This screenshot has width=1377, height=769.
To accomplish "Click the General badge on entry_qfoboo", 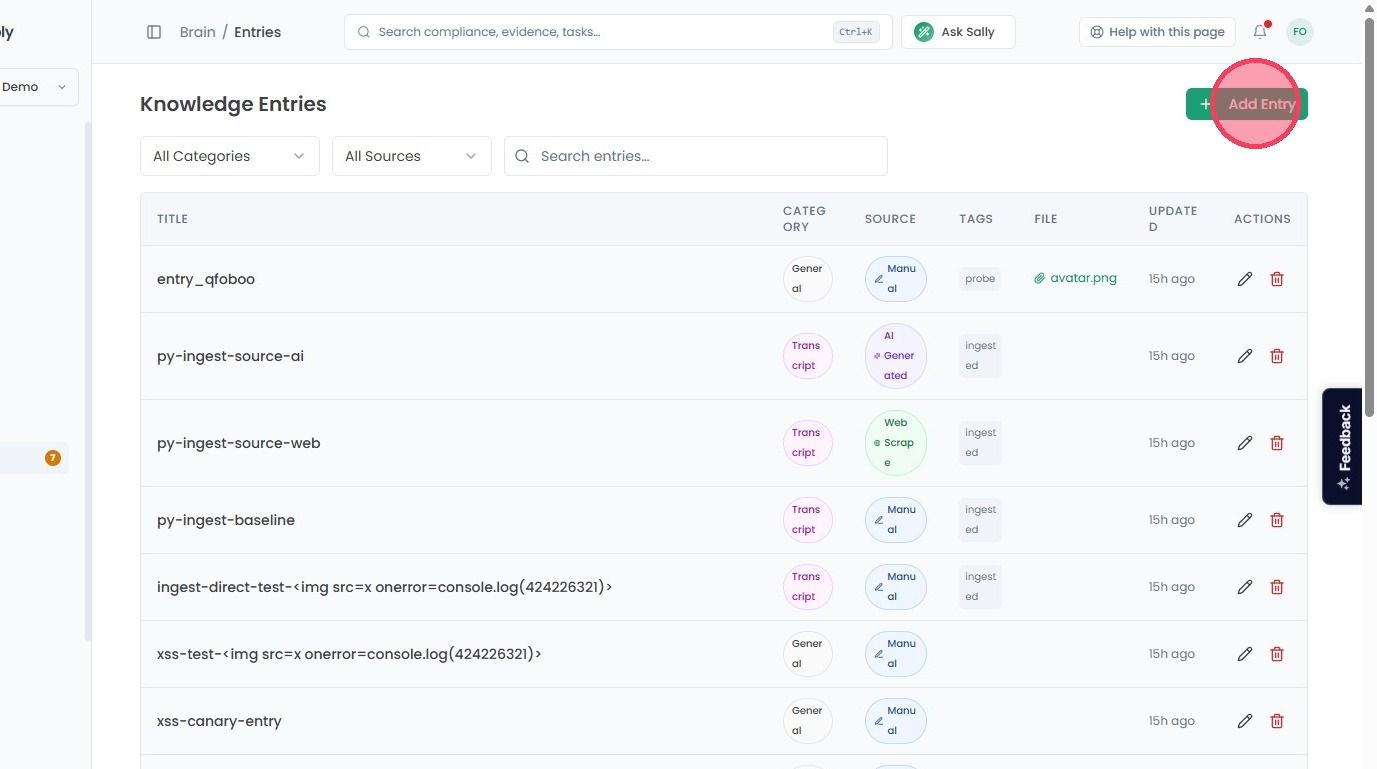I will tap(808, 279).
